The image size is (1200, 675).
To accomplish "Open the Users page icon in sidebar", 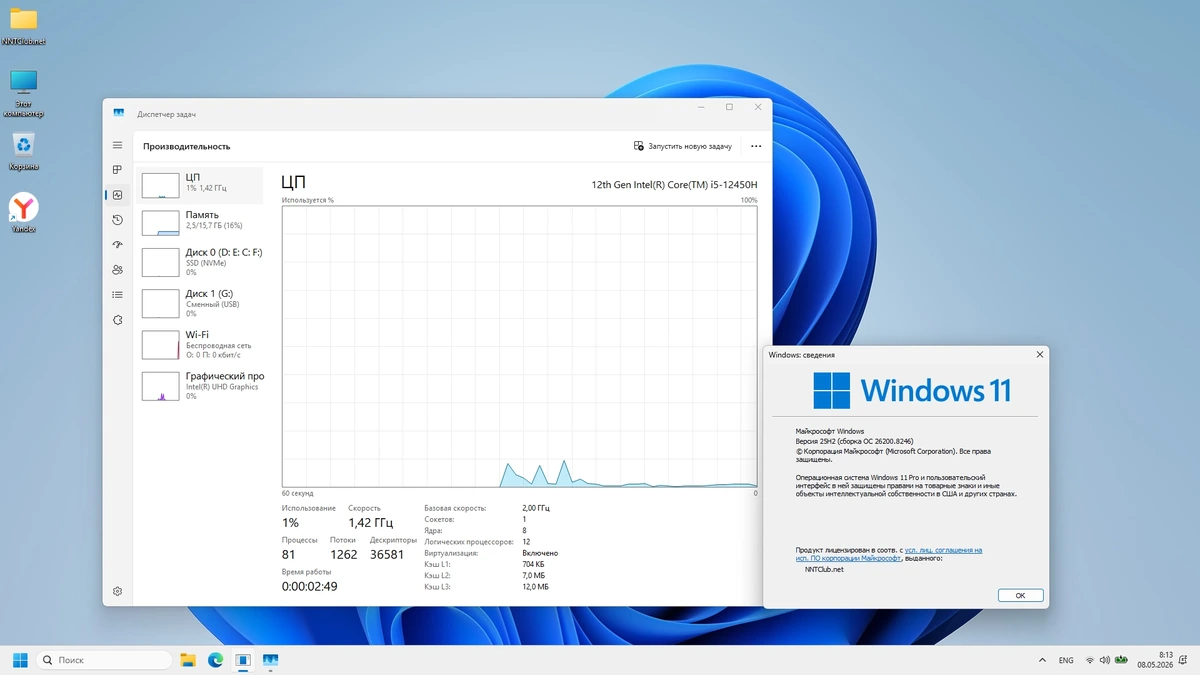I will [x=117, y=270].
